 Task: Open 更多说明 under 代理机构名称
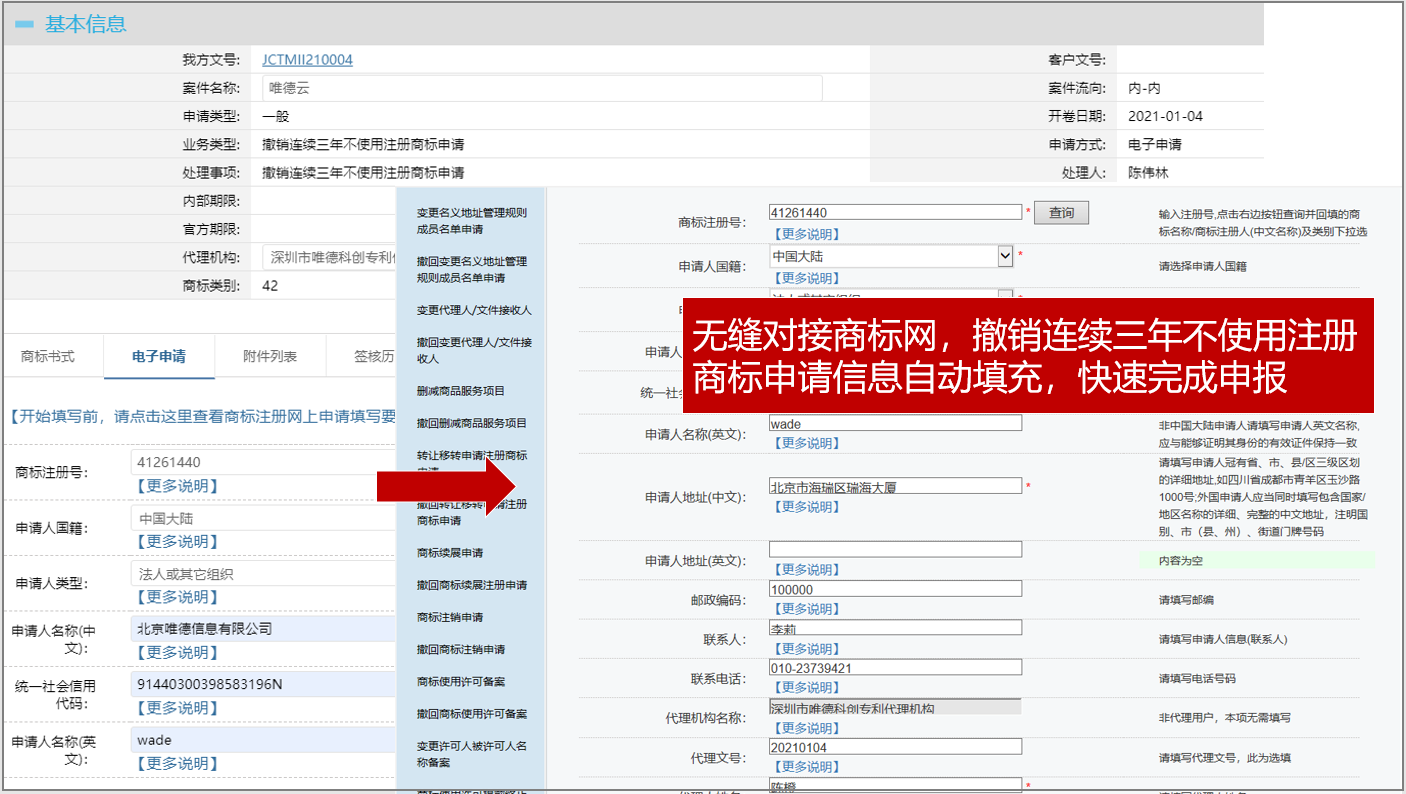pos(807,728)
